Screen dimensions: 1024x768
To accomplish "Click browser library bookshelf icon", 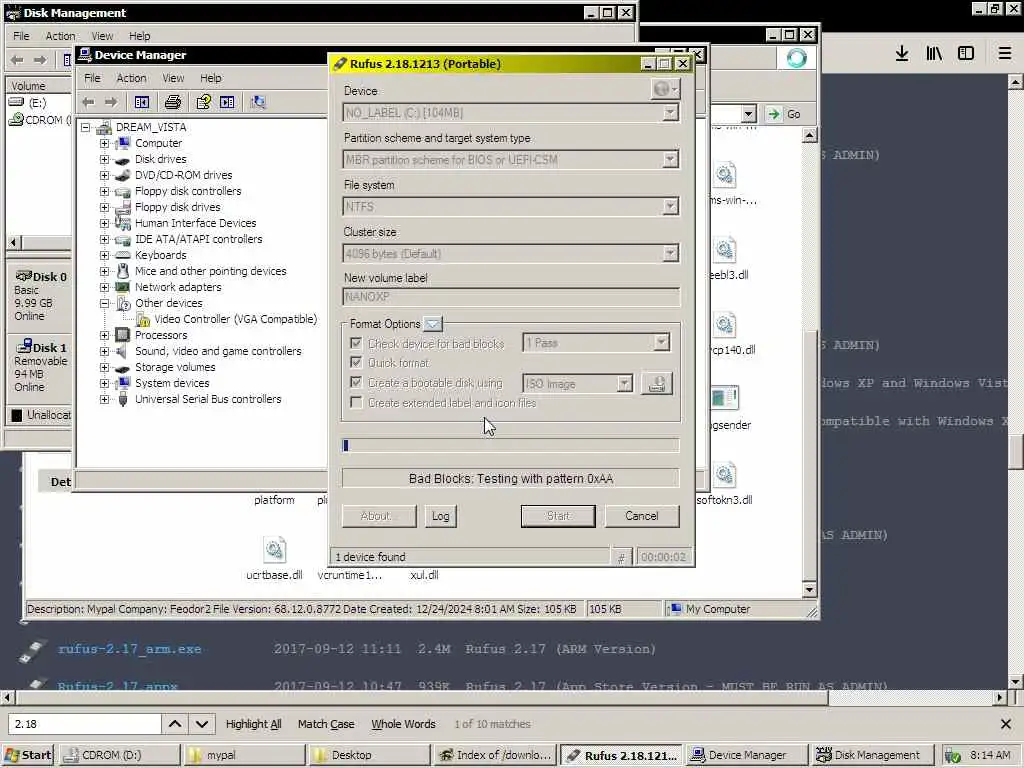I will (934, 54).
